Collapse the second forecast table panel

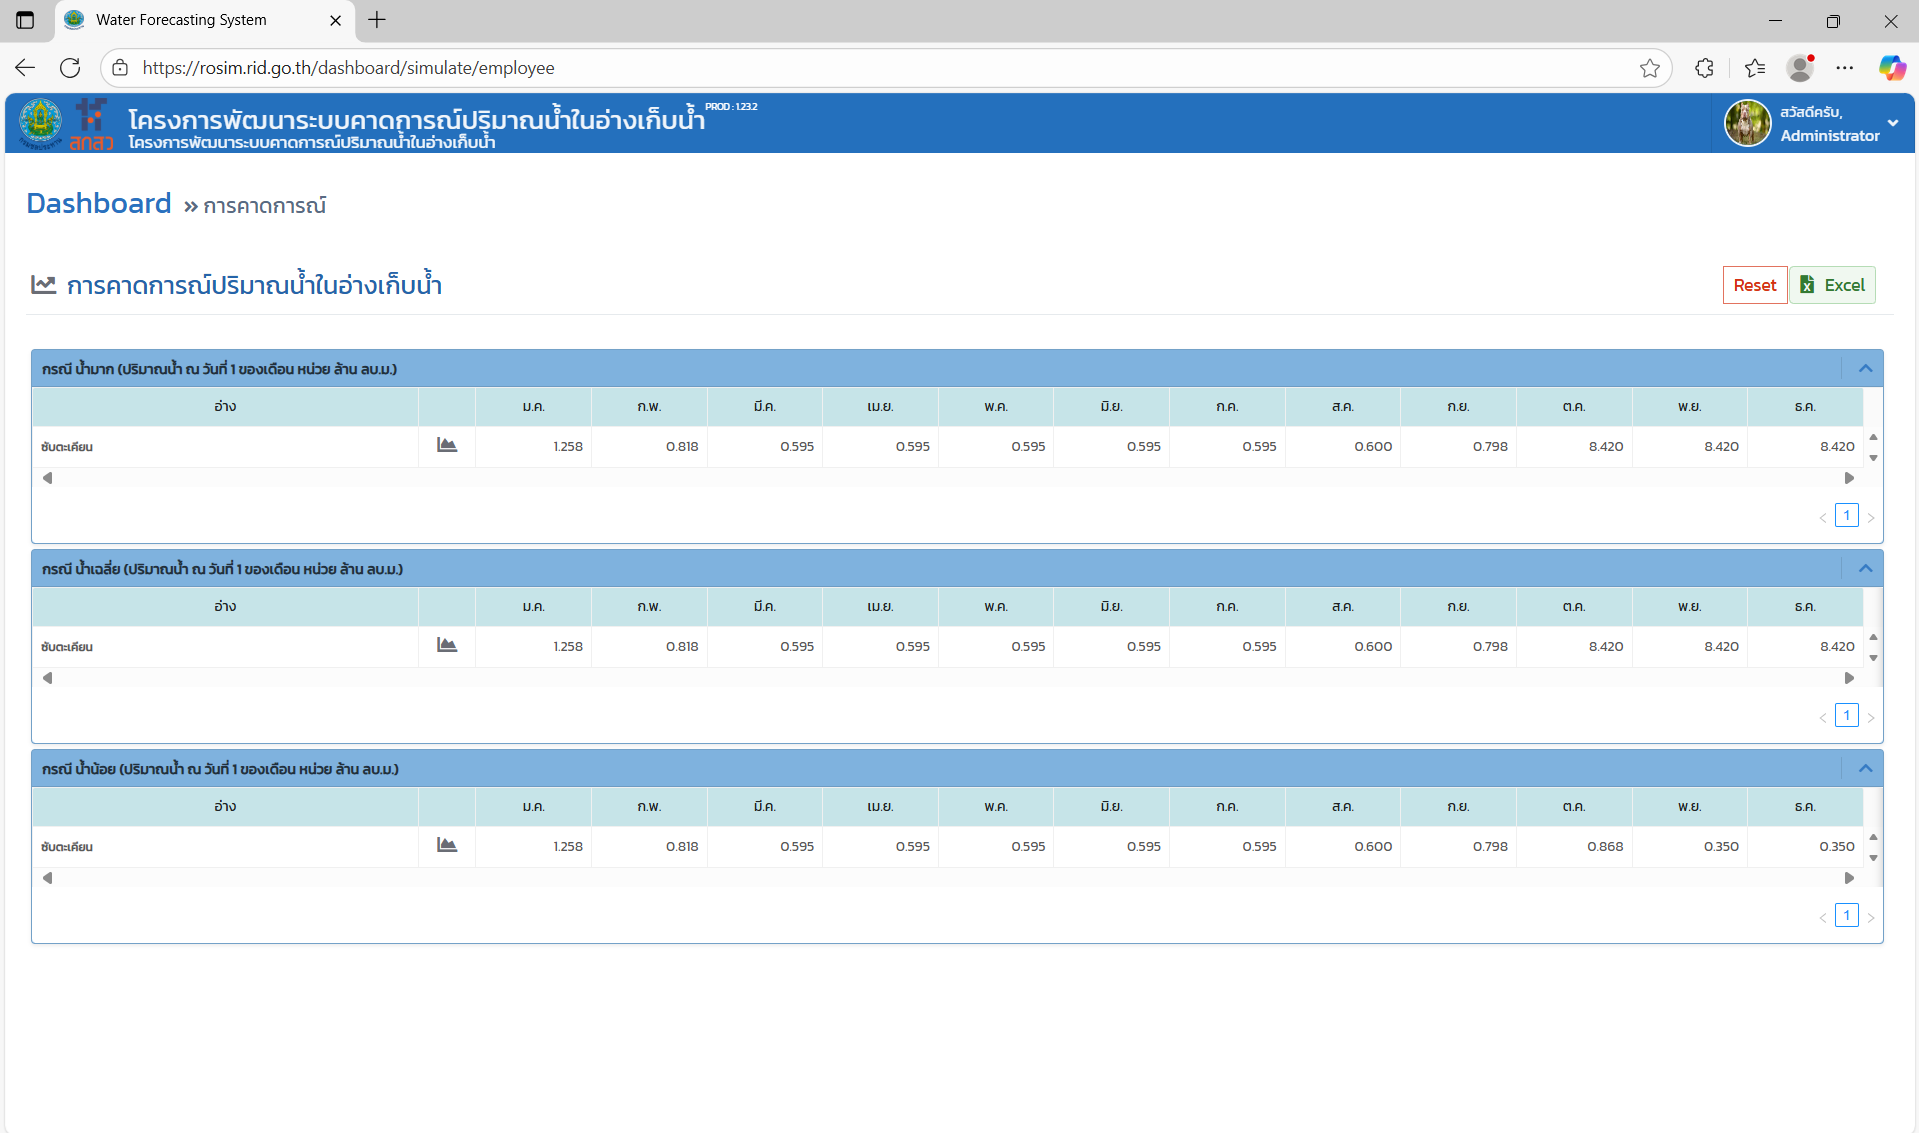point(1865,569)
